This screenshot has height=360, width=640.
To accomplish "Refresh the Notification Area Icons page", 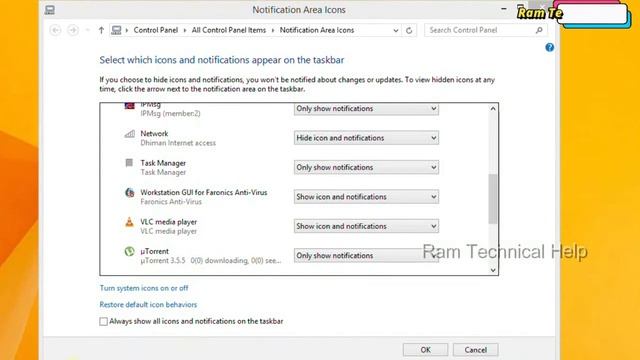I will [409, 30].
